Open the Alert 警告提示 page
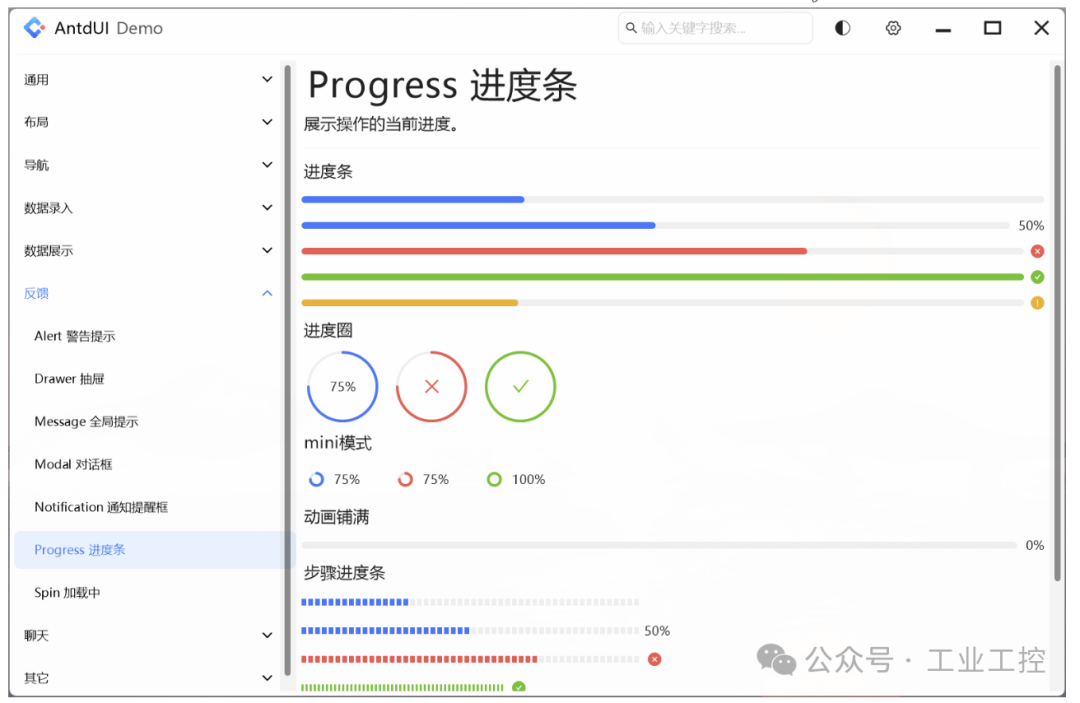1080x703 pixels. [x=75, y=336]
